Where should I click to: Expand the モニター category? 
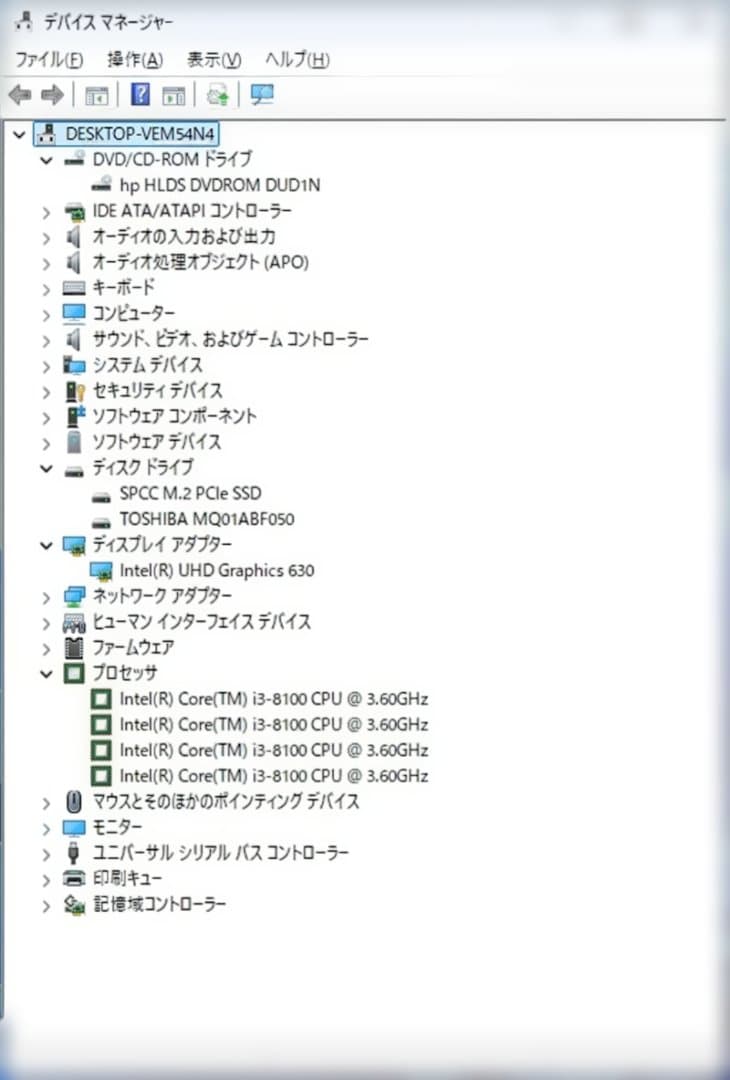click(46, 829)
